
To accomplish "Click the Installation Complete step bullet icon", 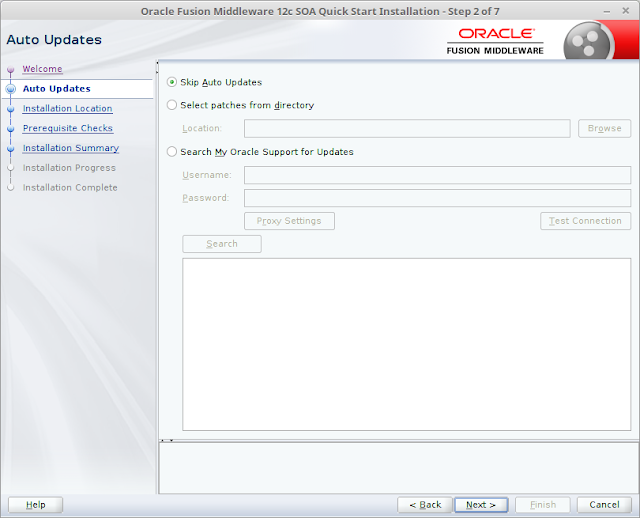I will click(11, 188).
